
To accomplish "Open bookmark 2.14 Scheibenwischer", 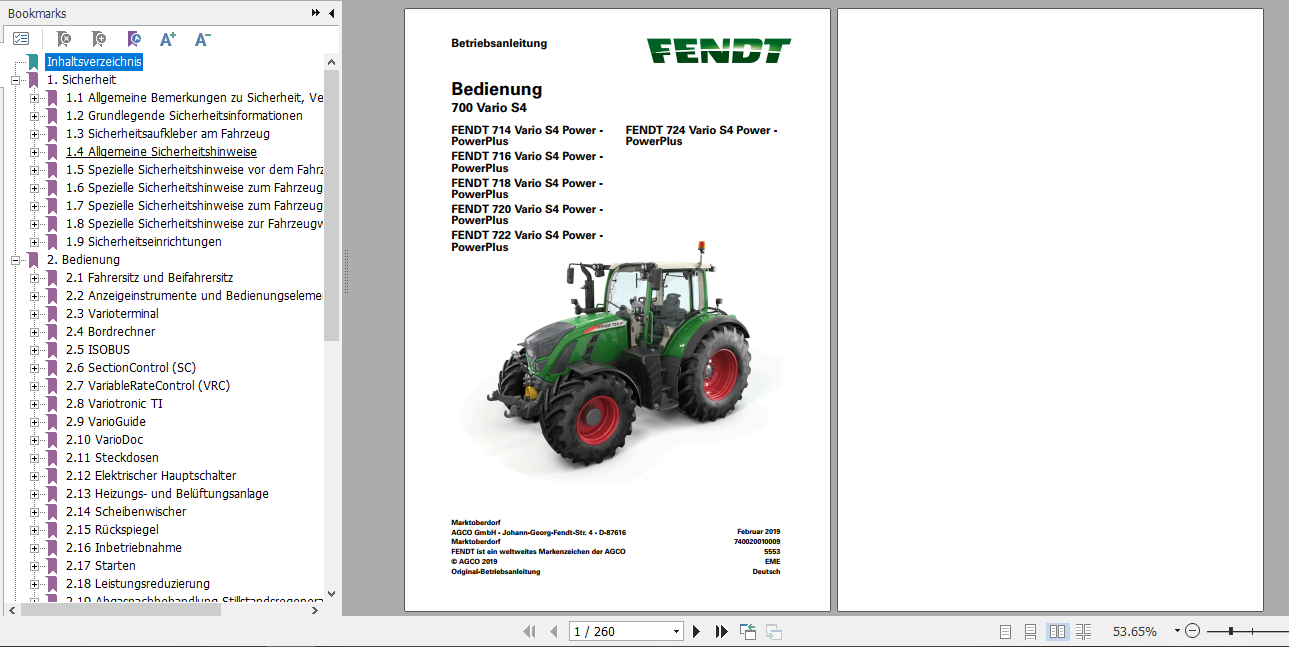I will coord(126,512).
